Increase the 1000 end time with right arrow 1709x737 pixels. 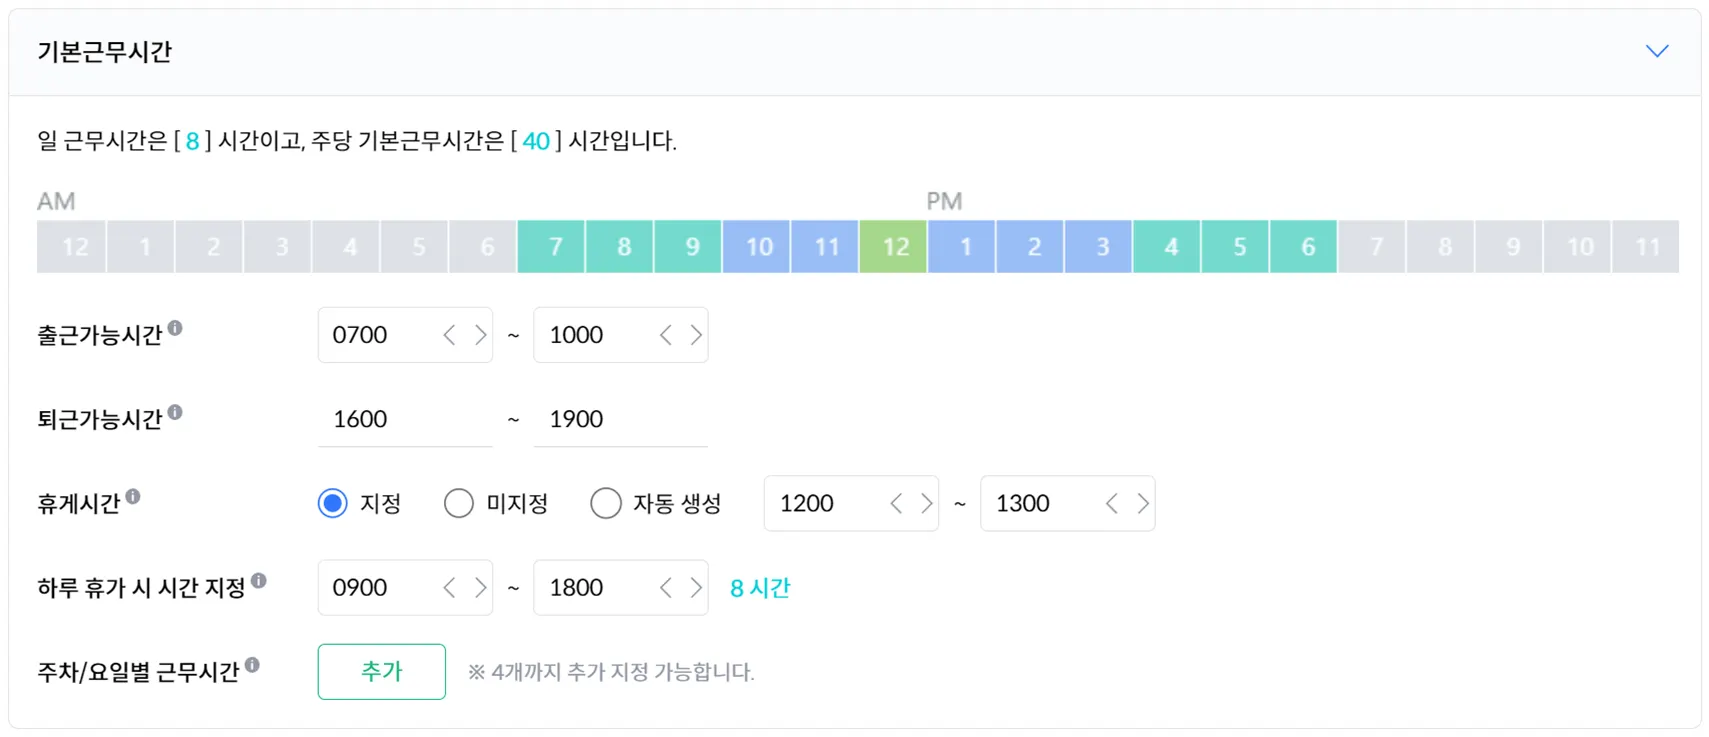click(x=696, y=335)
